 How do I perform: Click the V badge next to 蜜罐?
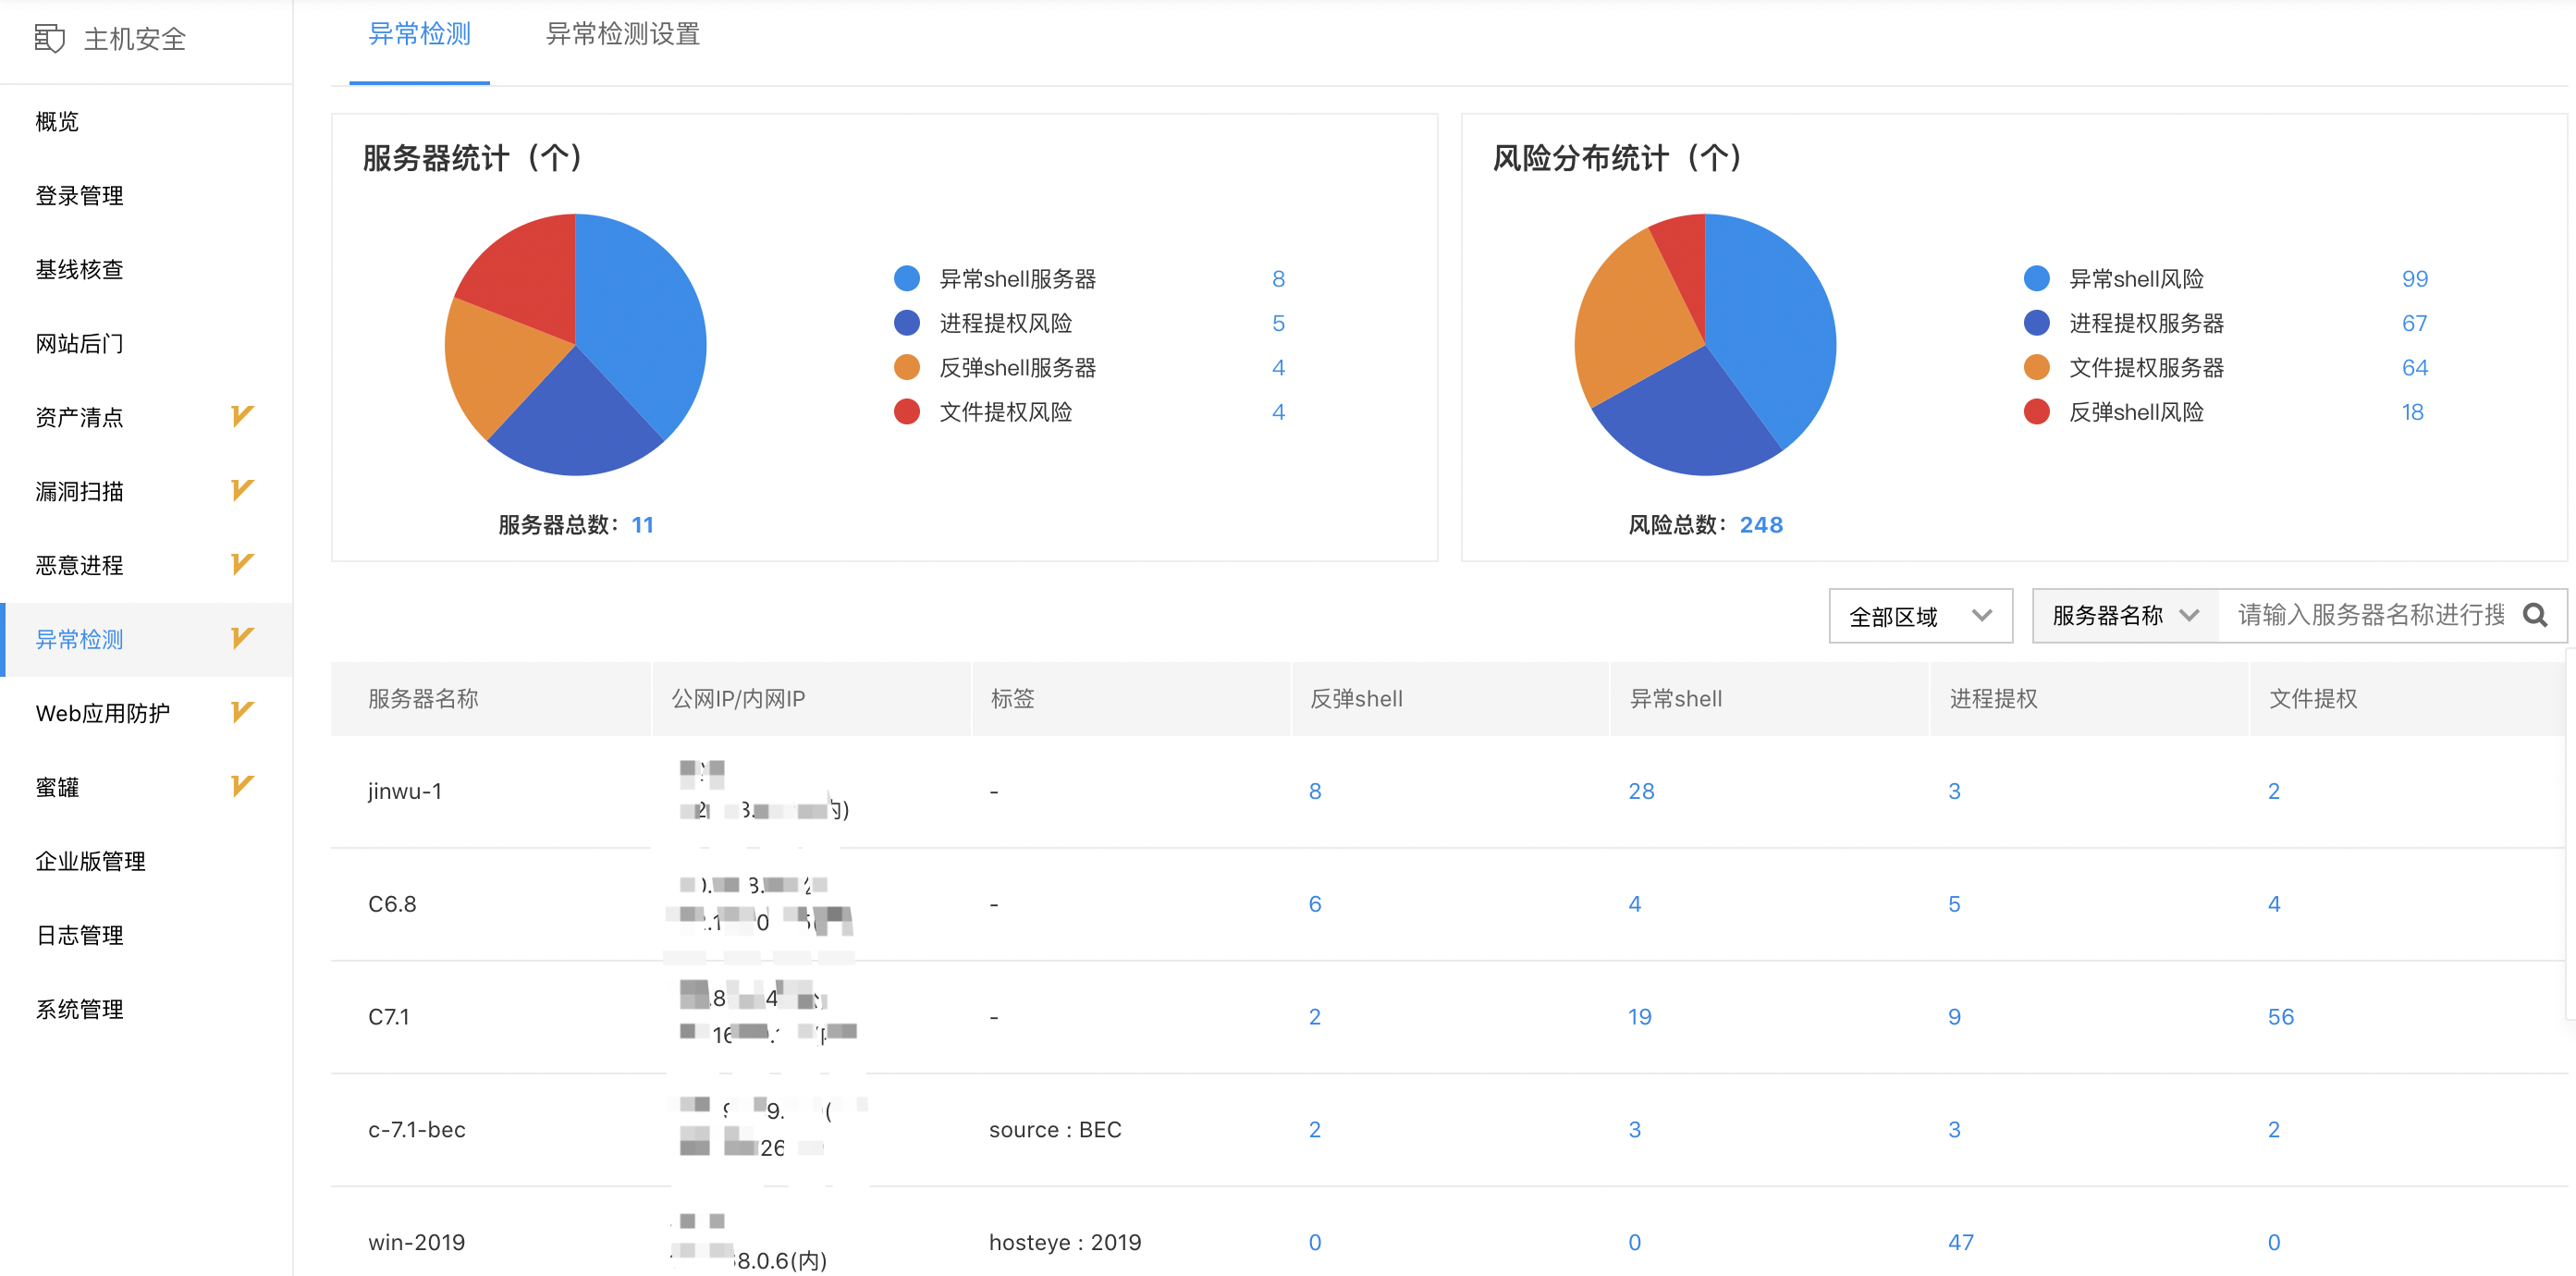(x=242, y=786)
